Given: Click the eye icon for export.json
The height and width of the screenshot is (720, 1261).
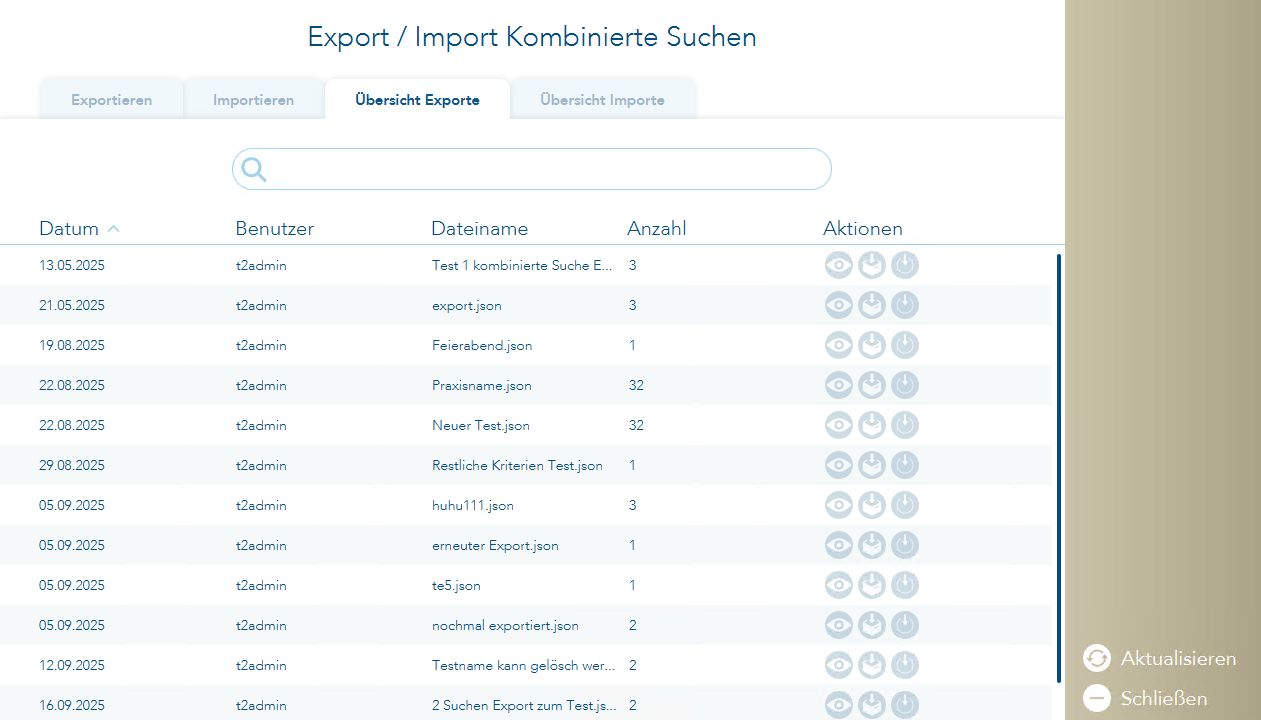Looking at the screenshot, I should pyautogui.click(x=838, y=305).
